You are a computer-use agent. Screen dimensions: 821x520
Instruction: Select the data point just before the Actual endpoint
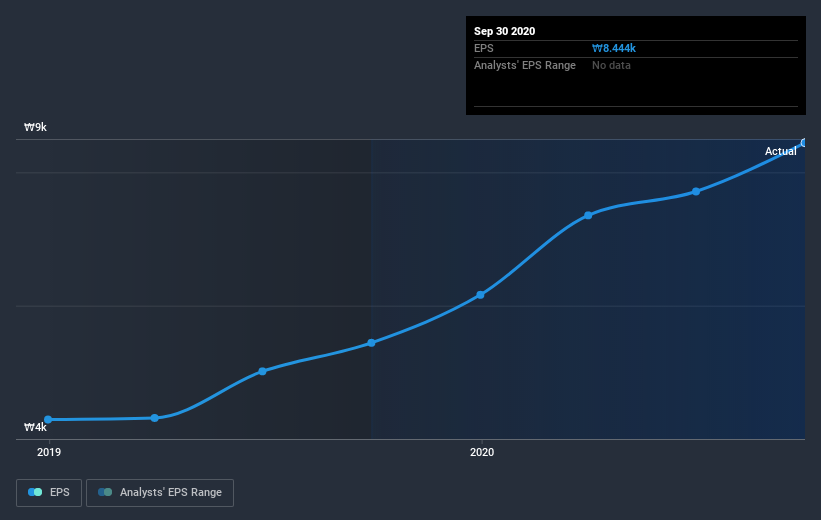(x=696, y=192)
